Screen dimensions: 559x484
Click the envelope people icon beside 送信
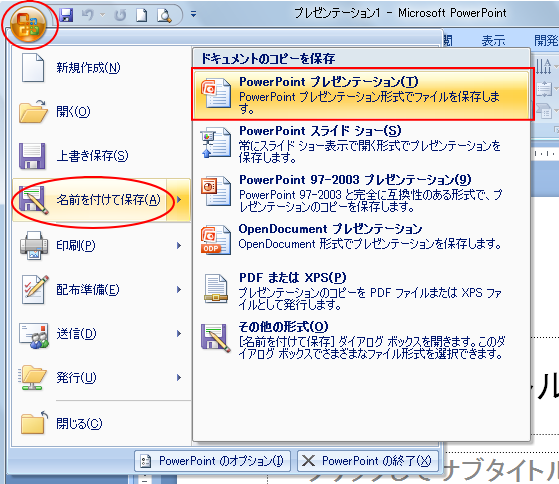(x=34, y=335)
